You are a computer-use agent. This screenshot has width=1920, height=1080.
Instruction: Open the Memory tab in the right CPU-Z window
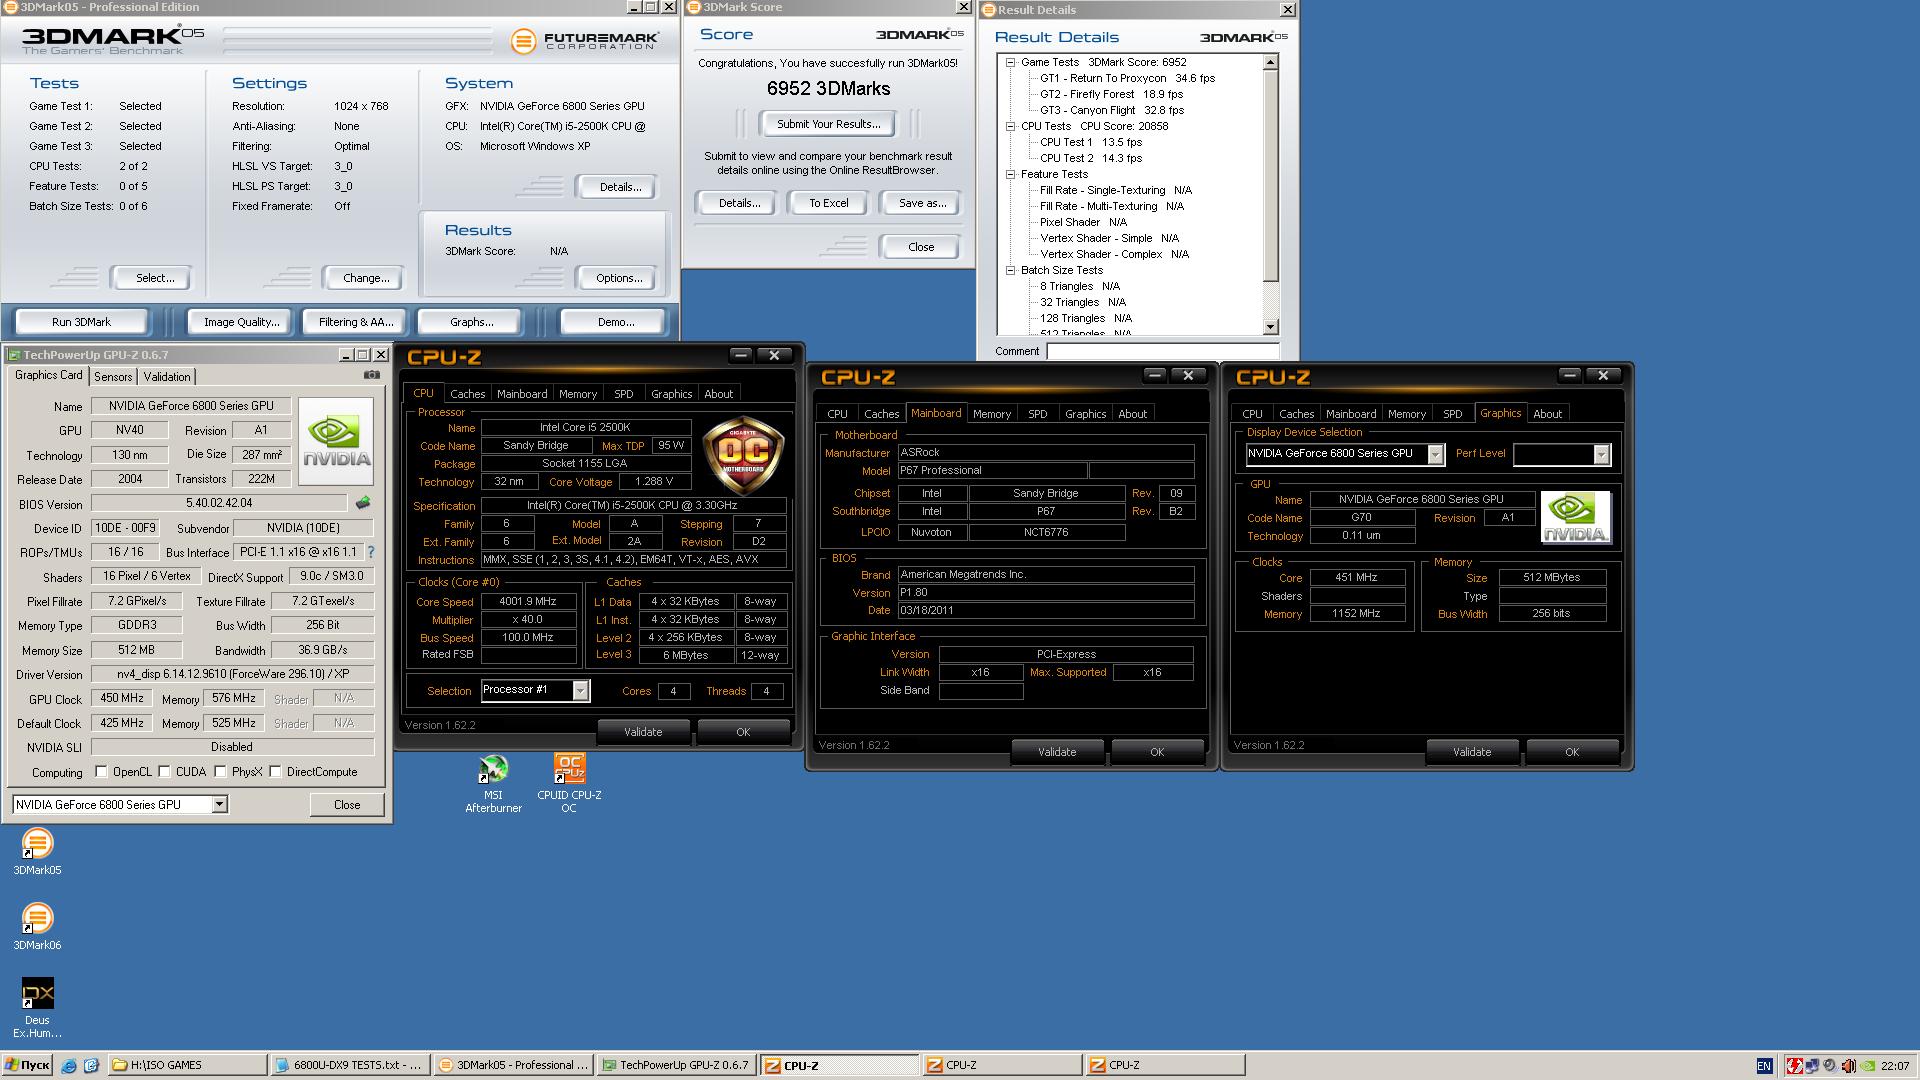click(1406, 414)
